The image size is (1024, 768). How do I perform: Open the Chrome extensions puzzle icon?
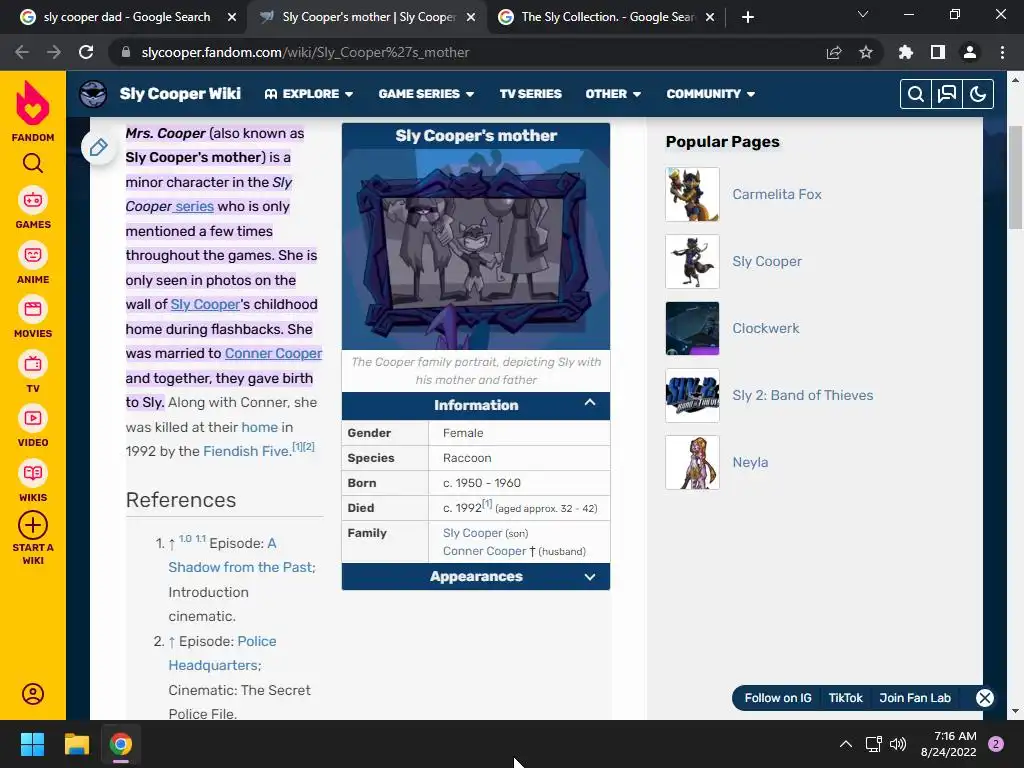tap(906, 52)
